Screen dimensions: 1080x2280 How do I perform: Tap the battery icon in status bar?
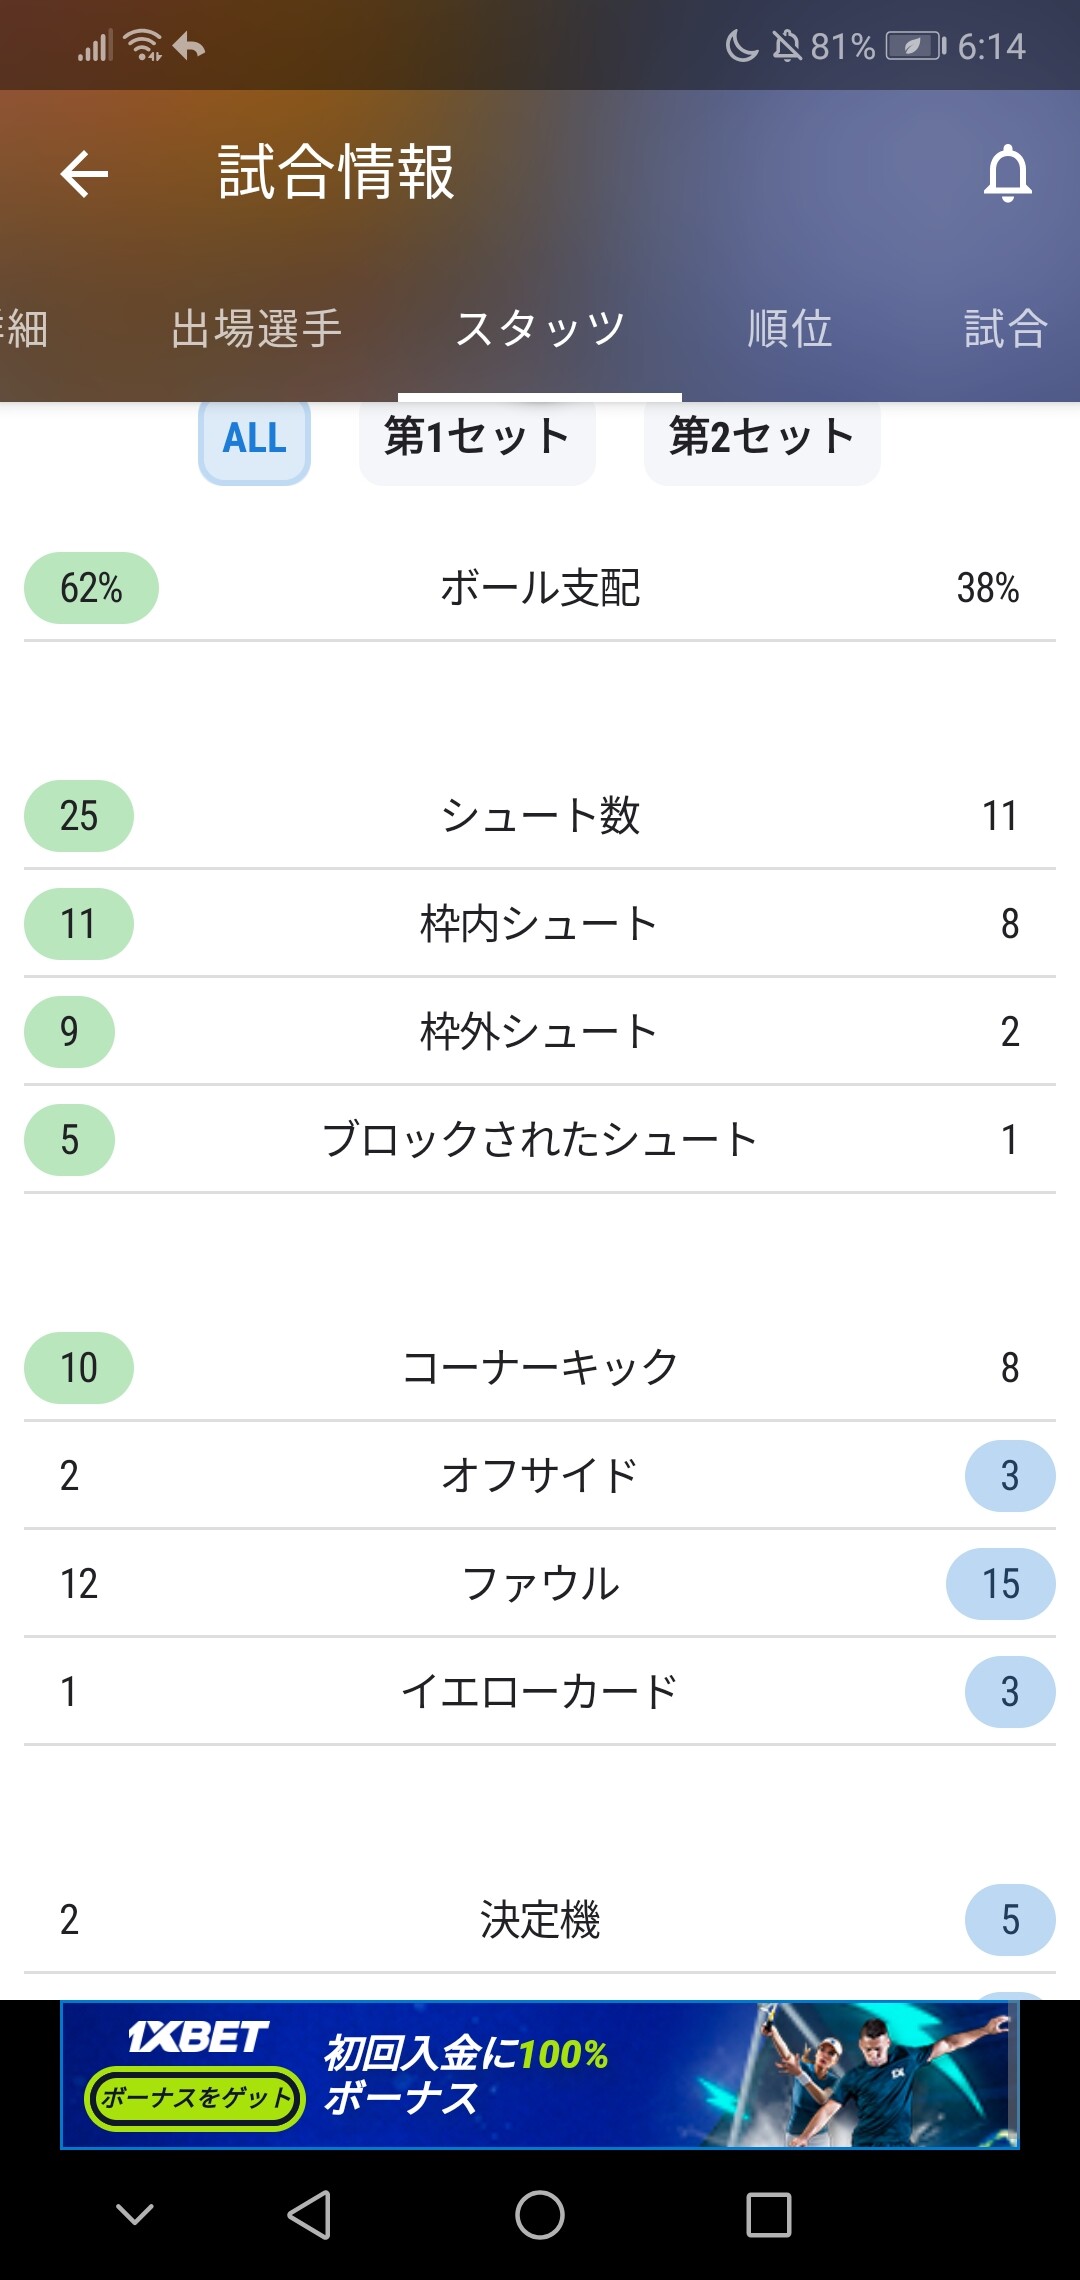coord(915,46)
